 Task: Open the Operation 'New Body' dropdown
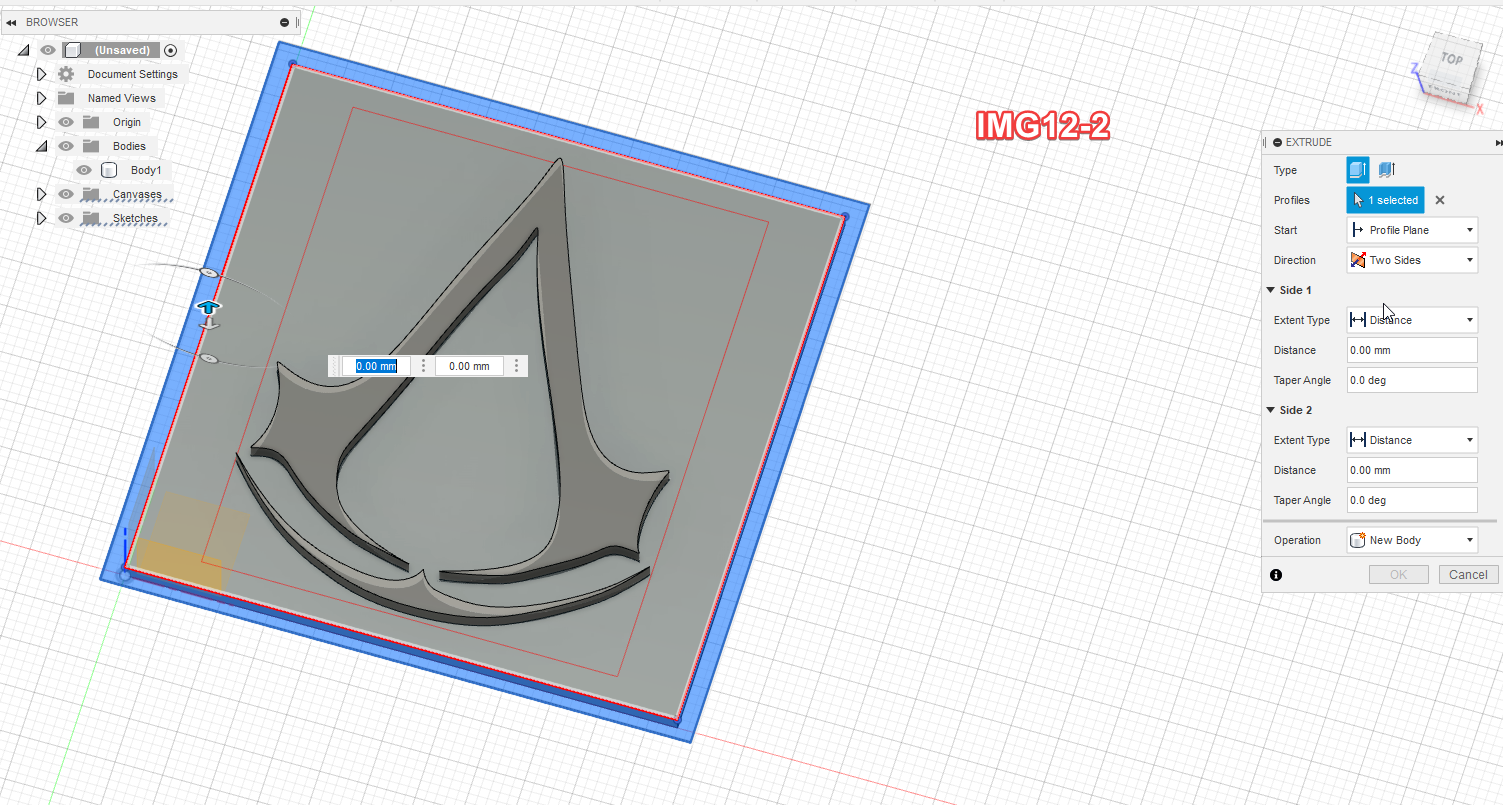point(1412,540)
